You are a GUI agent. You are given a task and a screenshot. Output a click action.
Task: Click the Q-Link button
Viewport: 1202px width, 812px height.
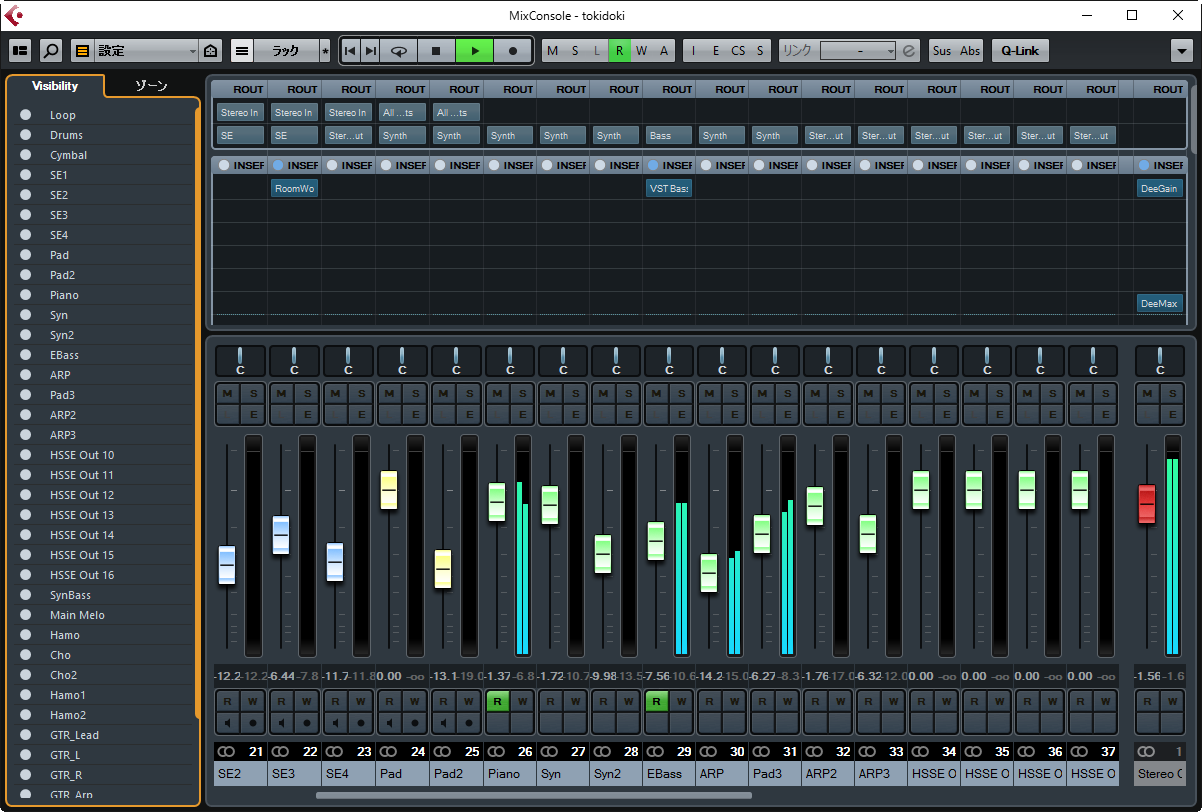(x=1019, y=51)
